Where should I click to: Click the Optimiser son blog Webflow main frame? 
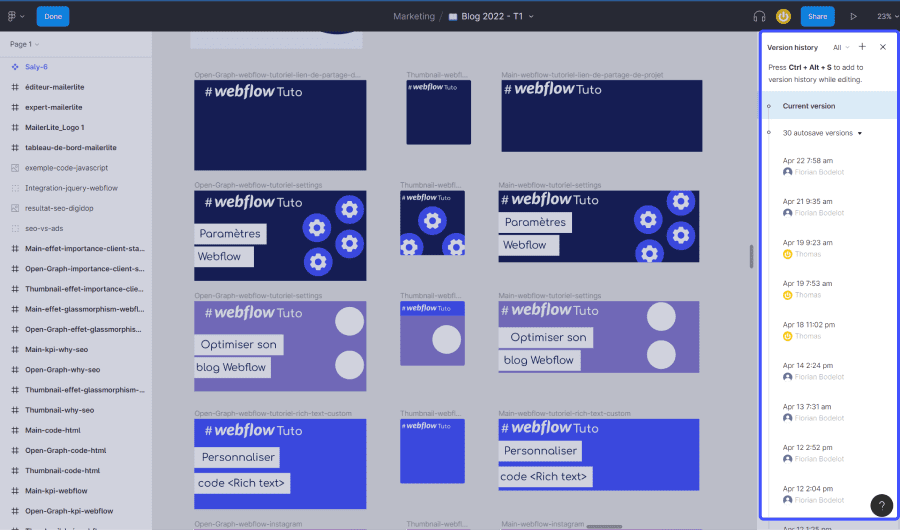click(599, 337)
